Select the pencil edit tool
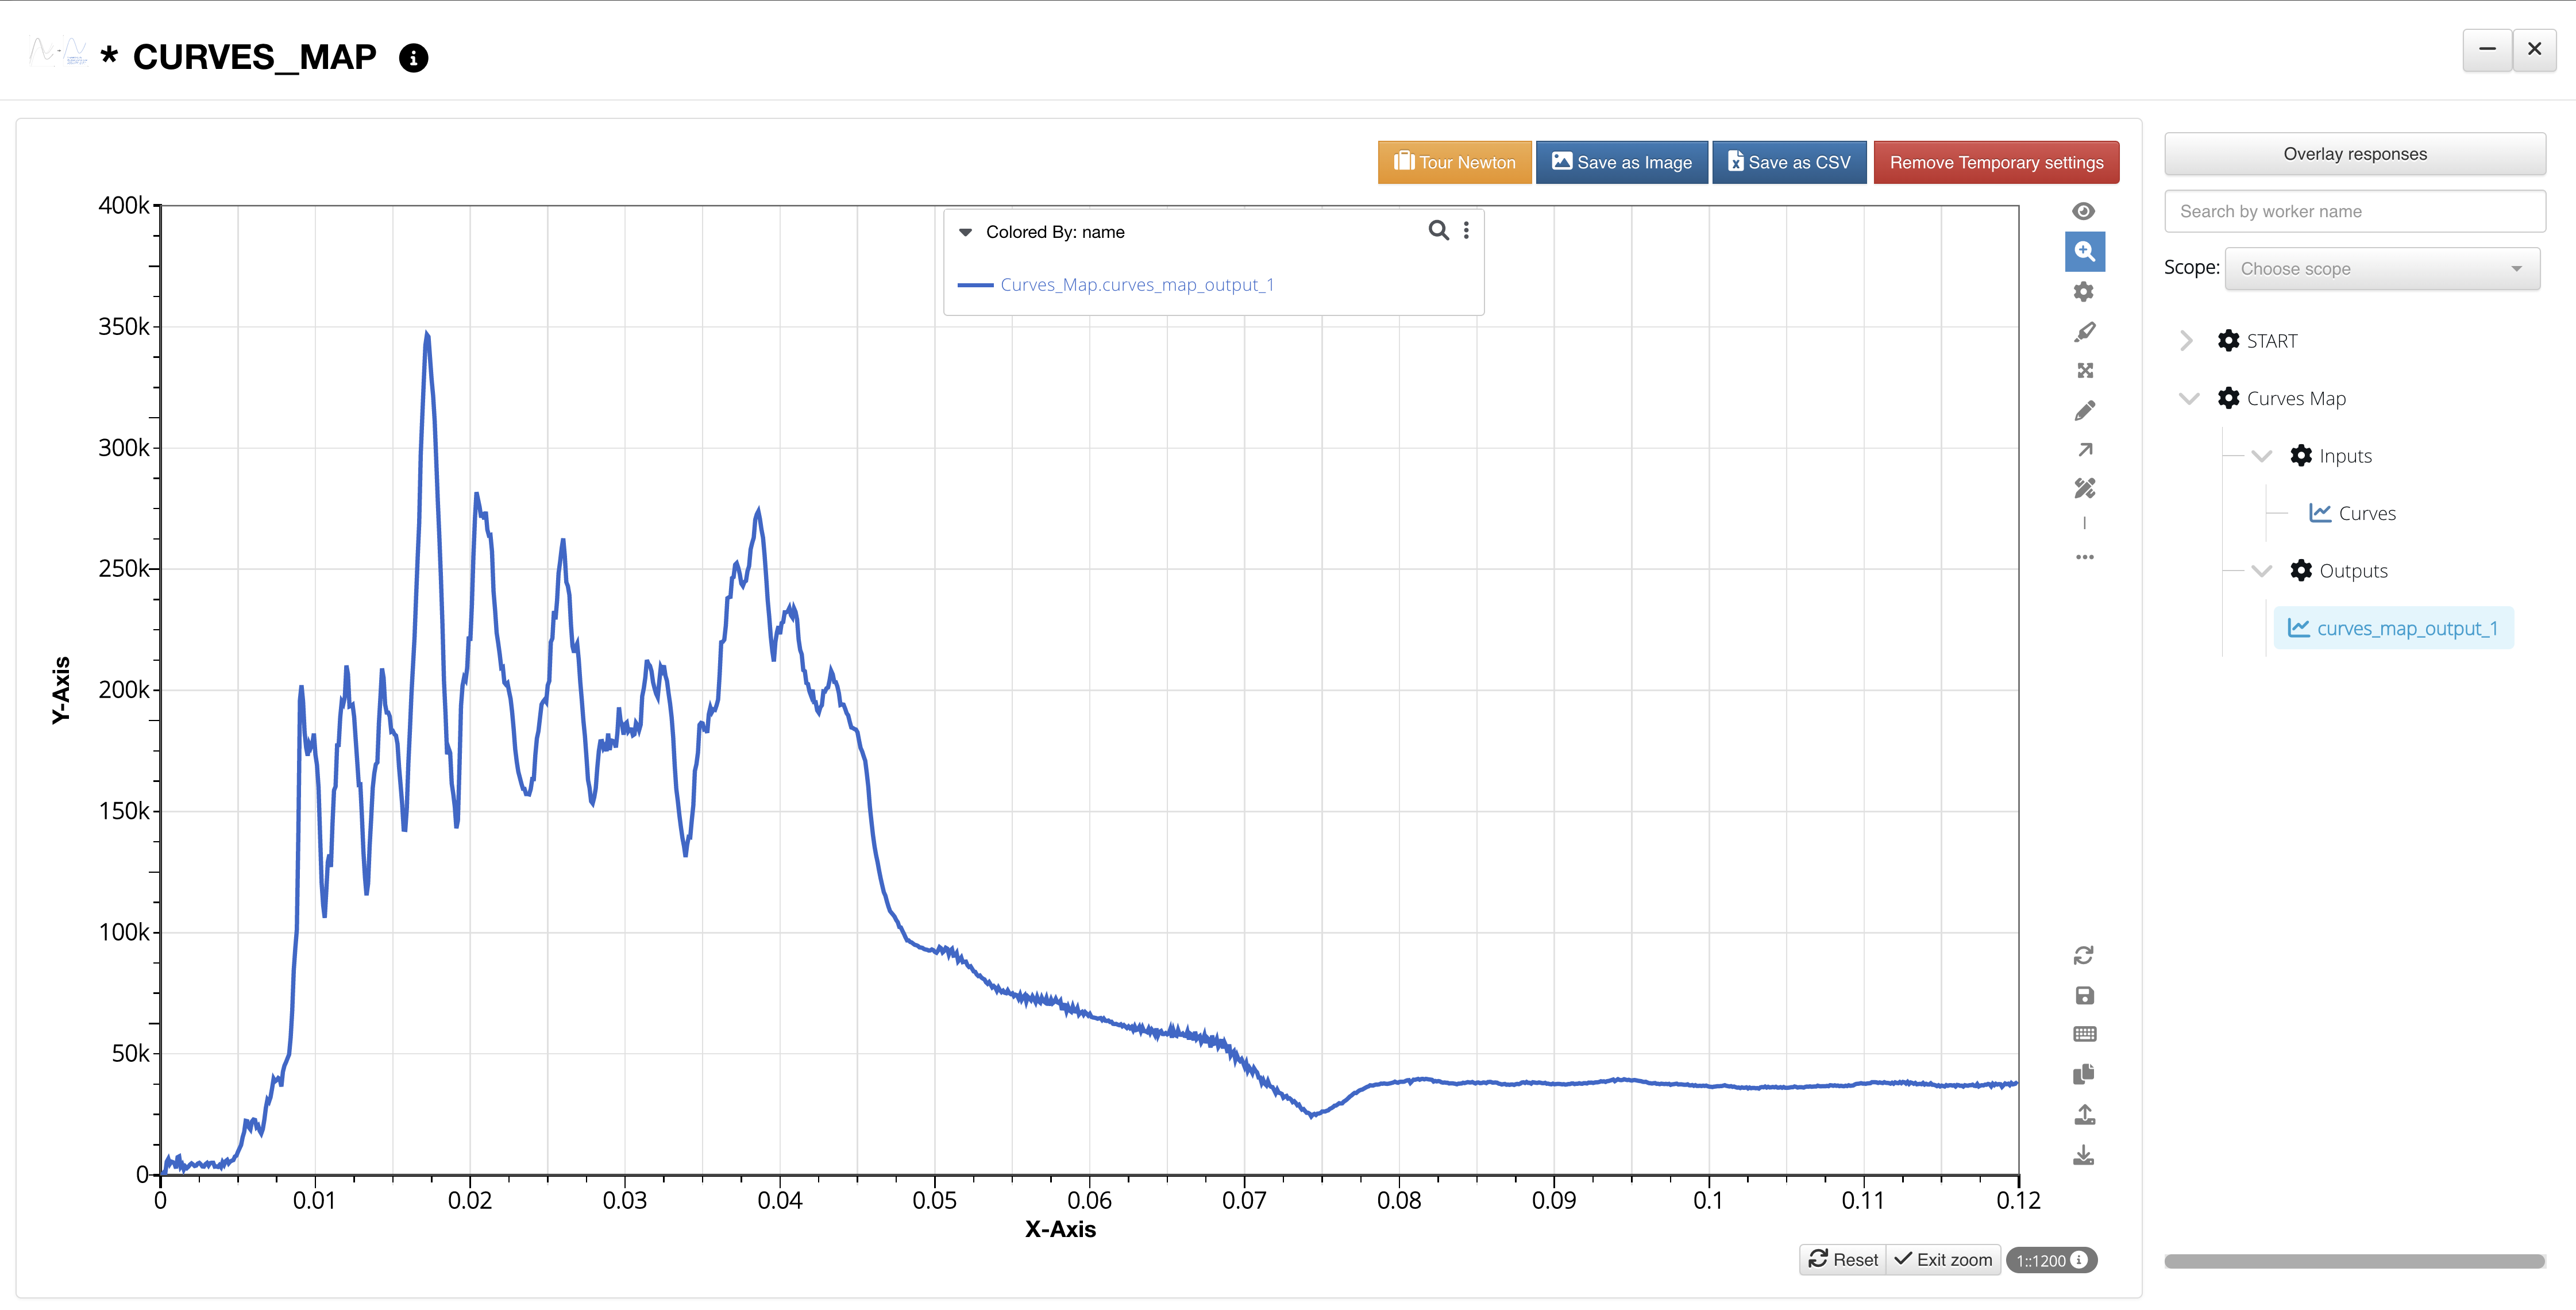The height and width of the screenshot is (1310, 2576). pos(2084,411)
